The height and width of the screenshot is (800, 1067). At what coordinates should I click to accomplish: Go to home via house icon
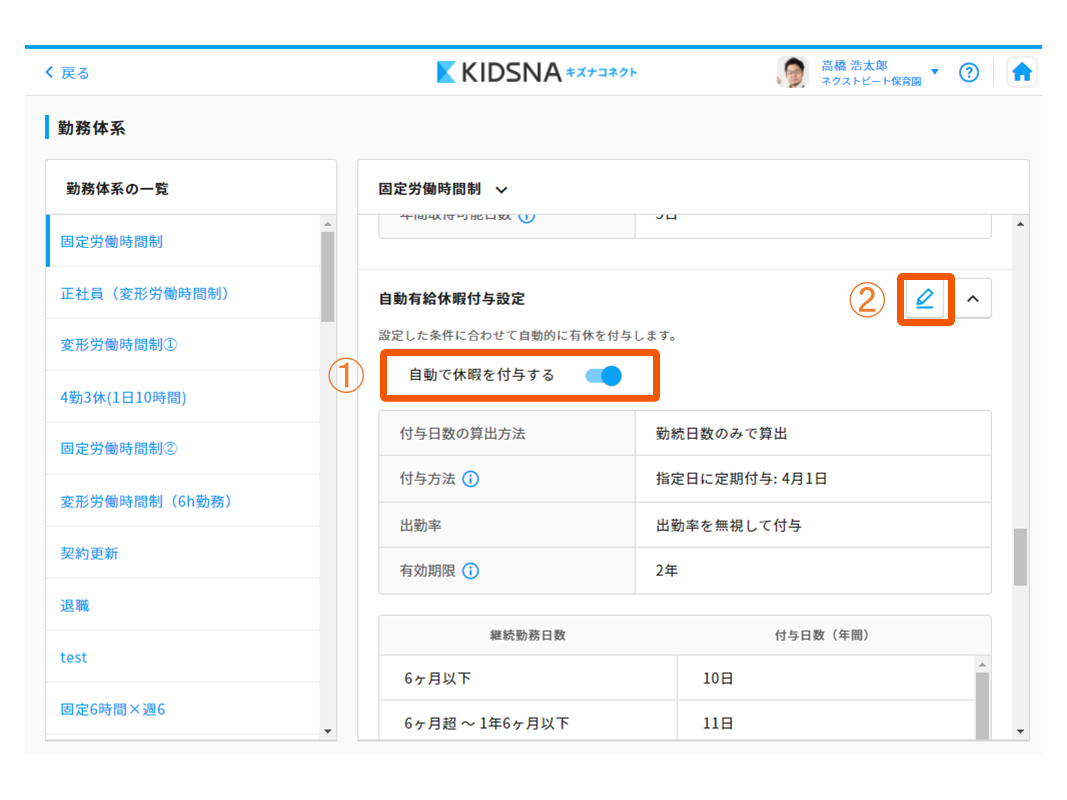coord(1021,73)
